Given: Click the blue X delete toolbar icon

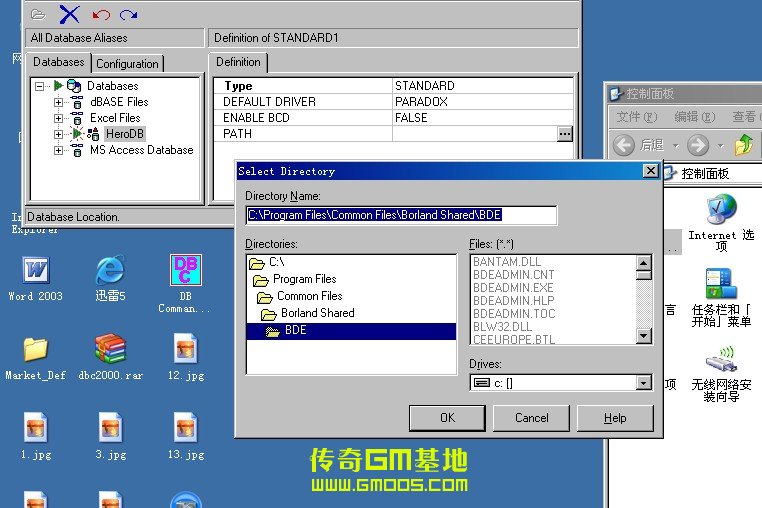Looking at the screenshot, I should coord(69,14).
